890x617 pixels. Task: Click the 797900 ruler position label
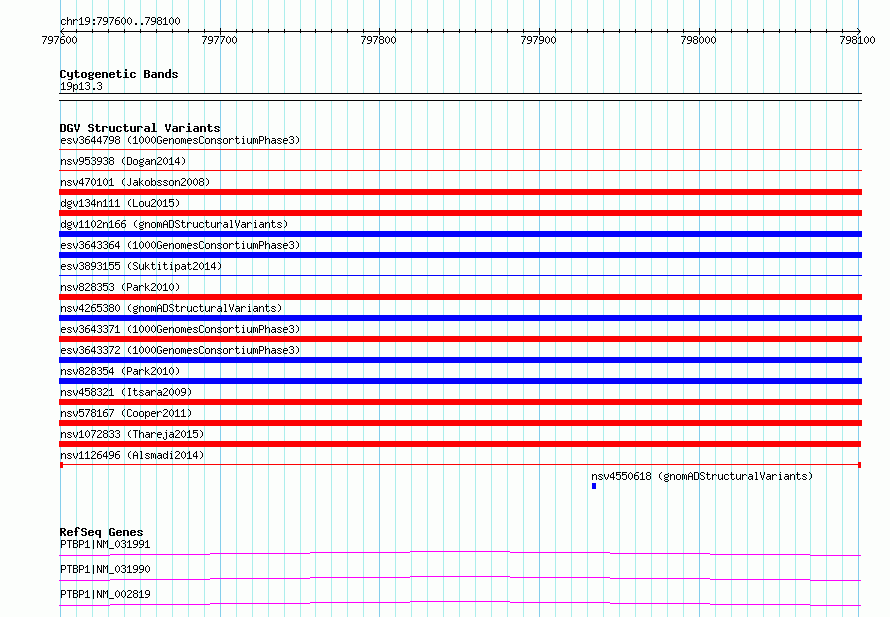click(x=539, y=40)
